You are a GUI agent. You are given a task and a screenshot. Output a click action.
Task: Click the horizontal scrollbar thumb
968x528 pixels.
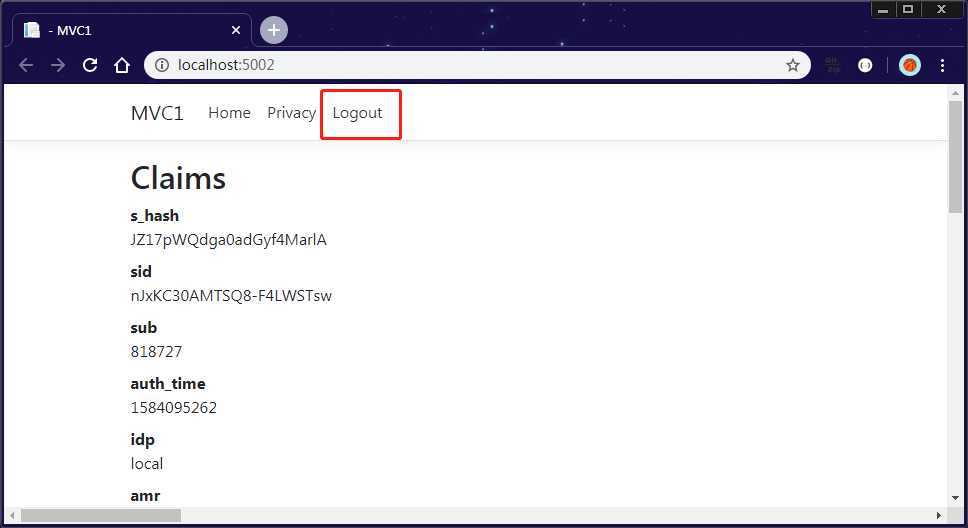[101, 515]
